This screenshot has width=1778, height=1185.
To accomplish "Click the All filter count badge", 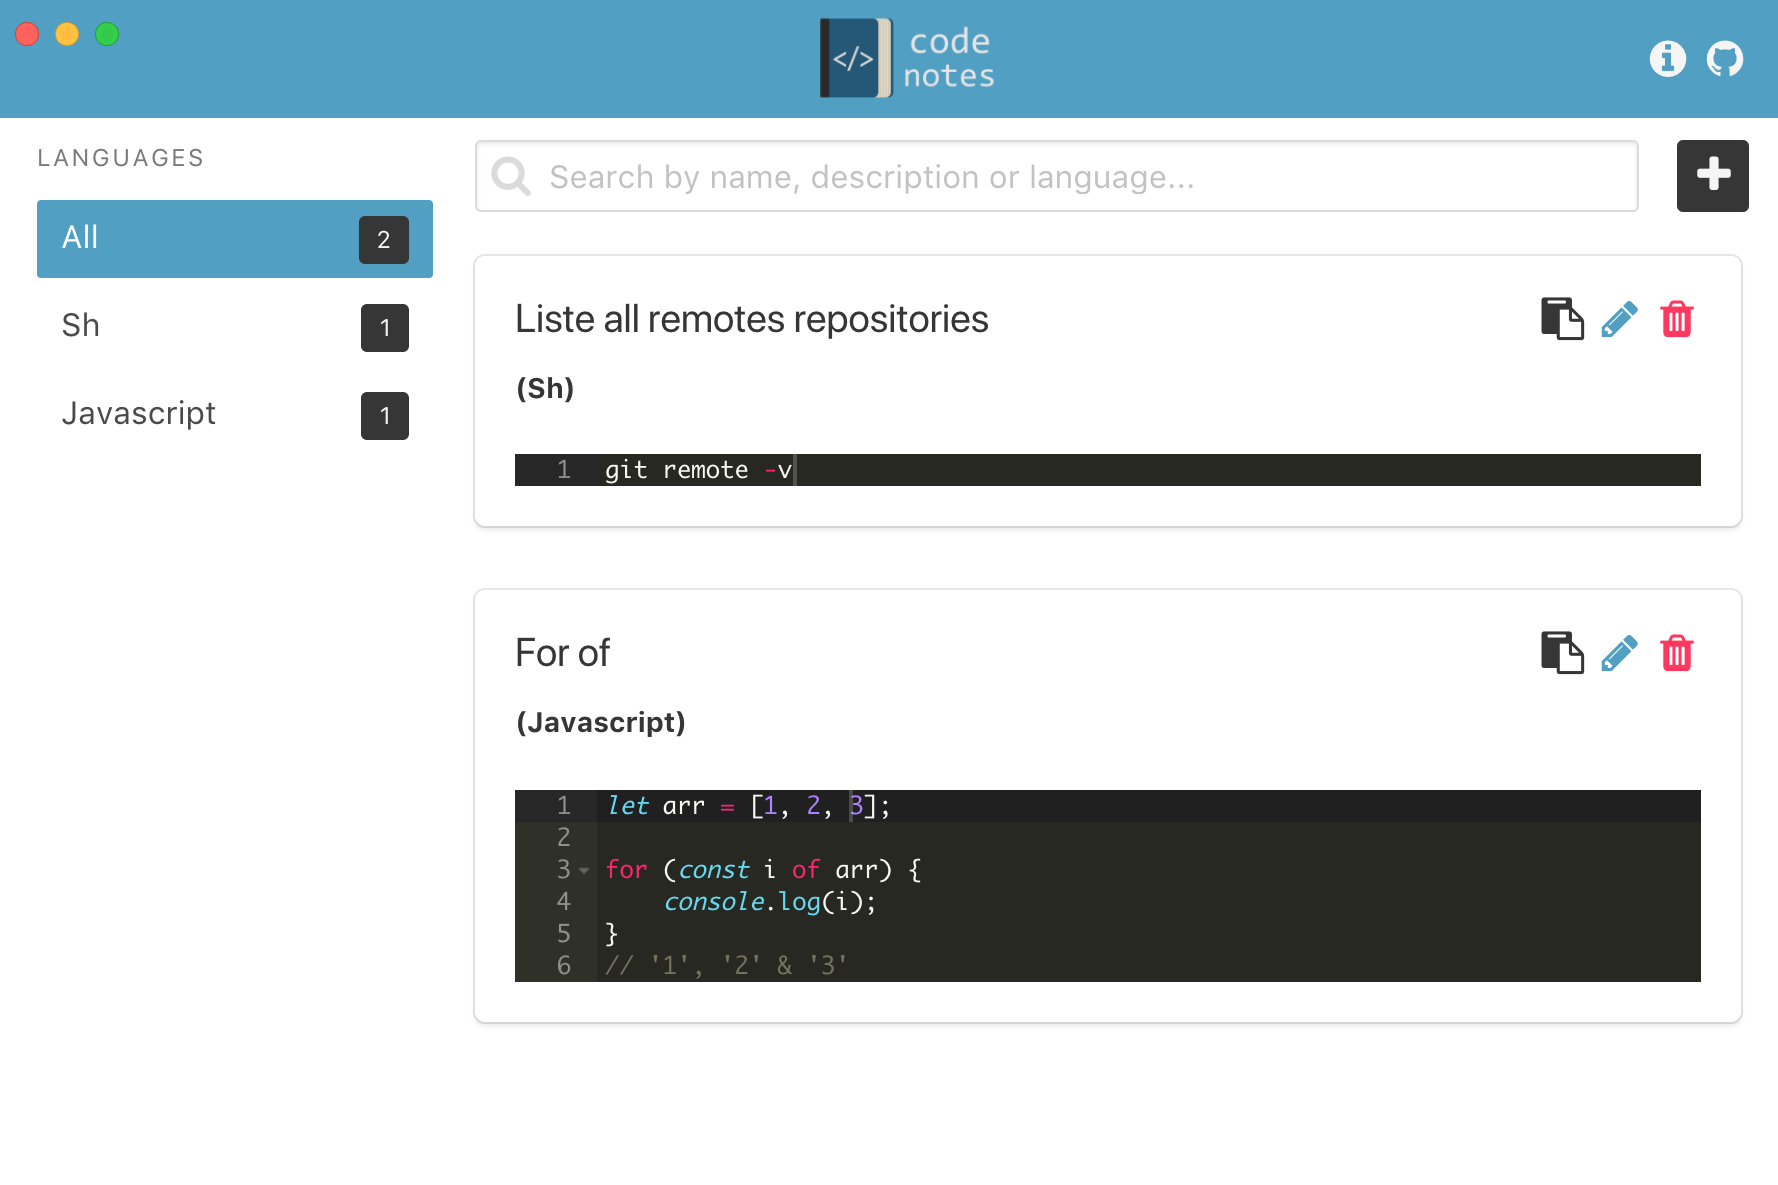I will [x=384, y=240].
